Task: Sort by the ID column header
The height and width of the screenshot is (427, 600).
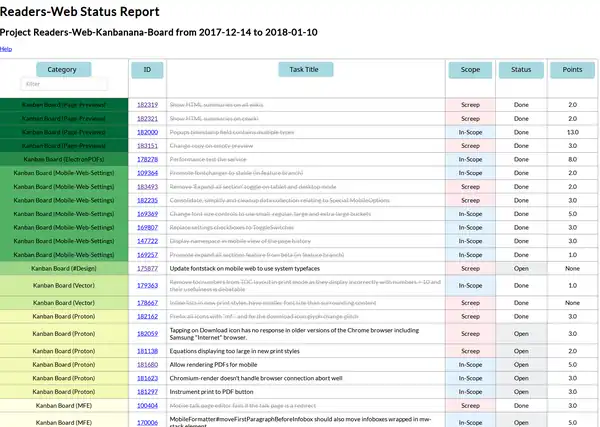Action: click(x=147, y=70)
